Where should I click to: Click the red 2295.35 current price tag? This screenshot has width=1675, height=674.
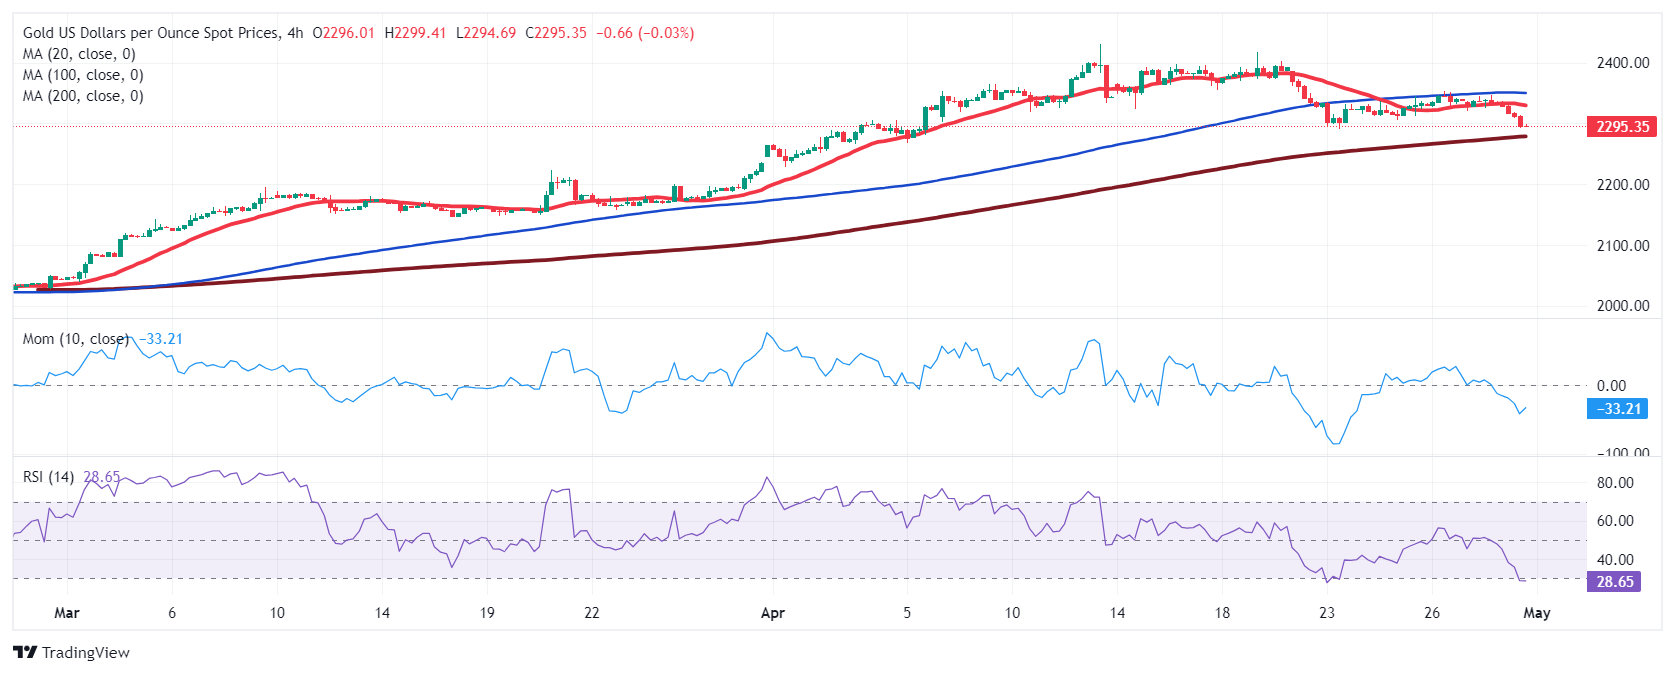pyautogui.click(x=1621, y=127)
